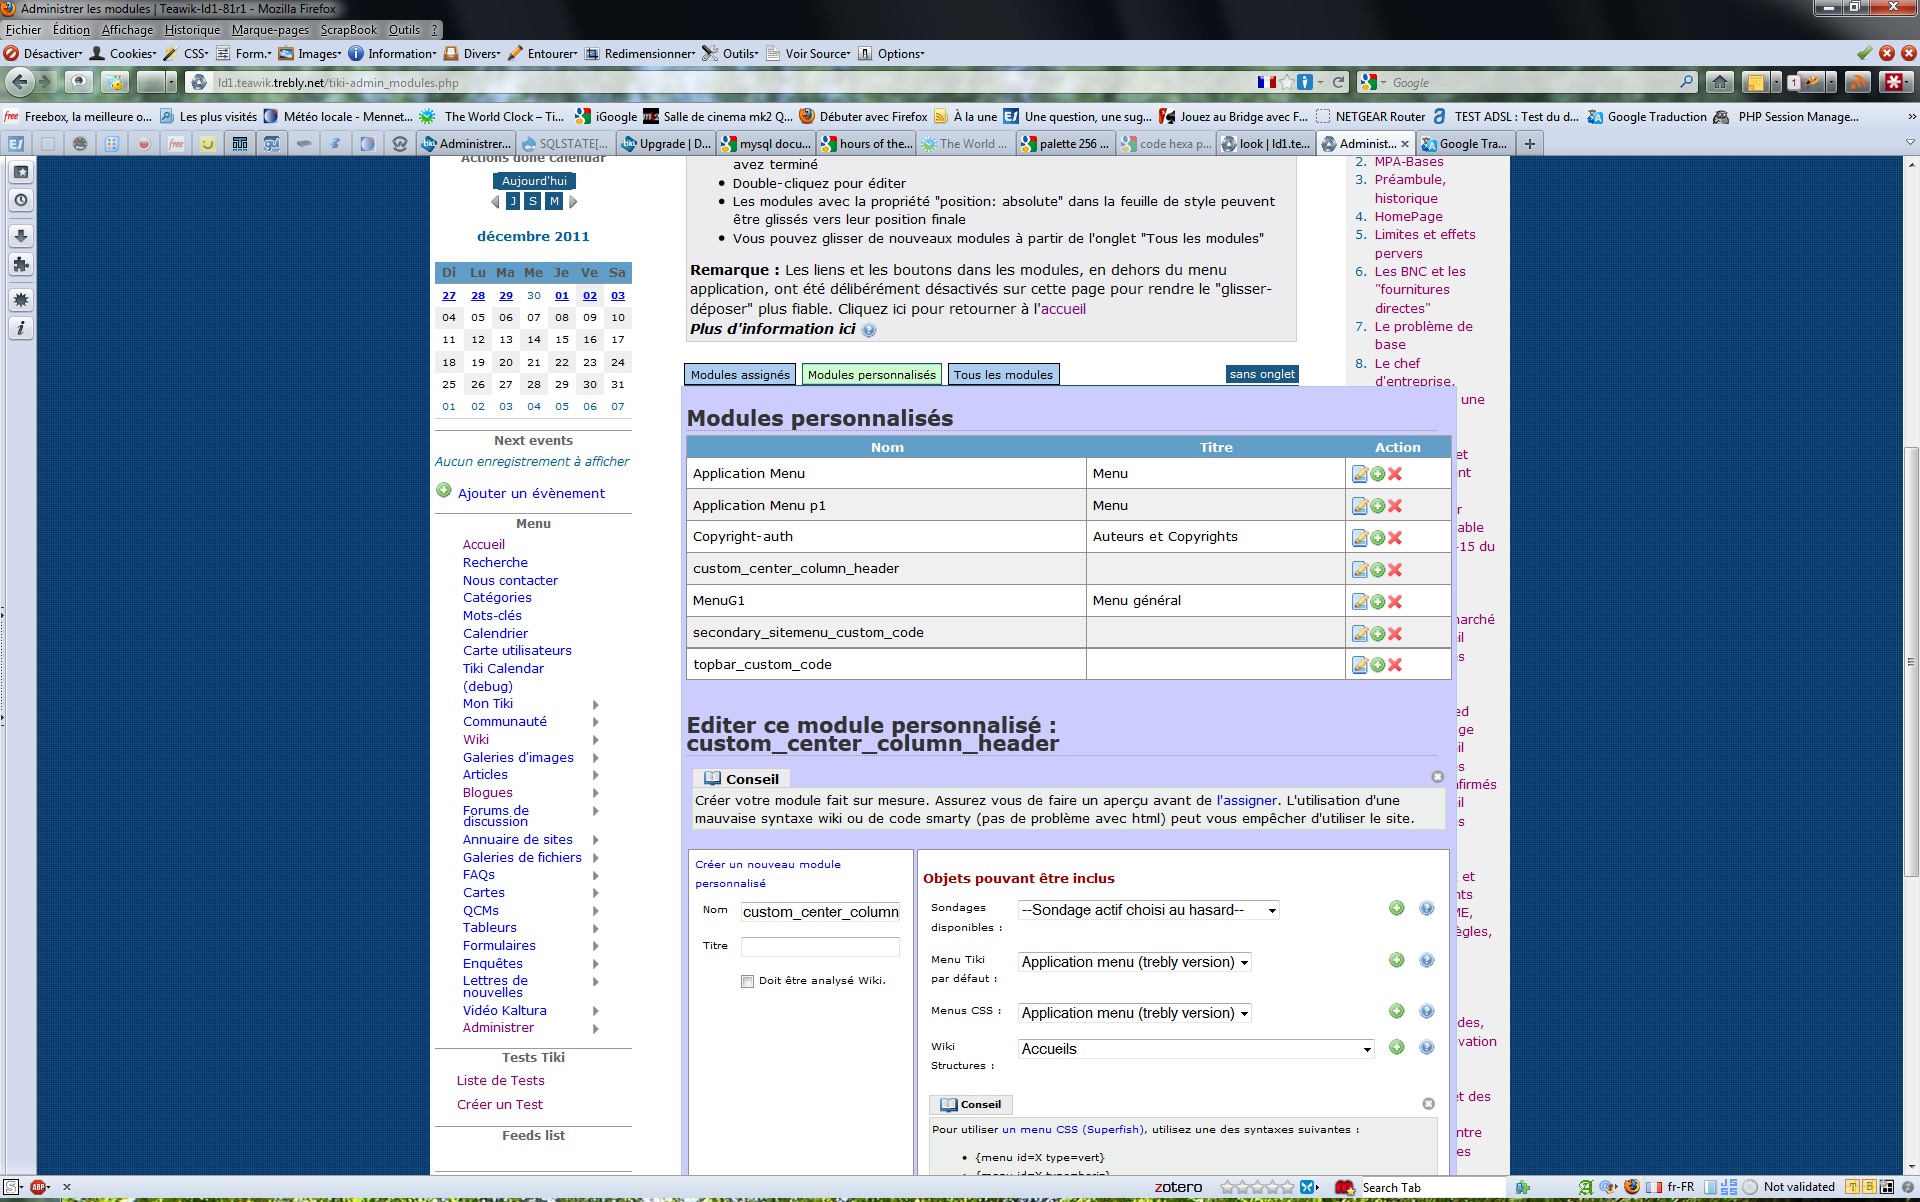Reload the current page
The image size is (1920, 1202).
pos(1339,82)
